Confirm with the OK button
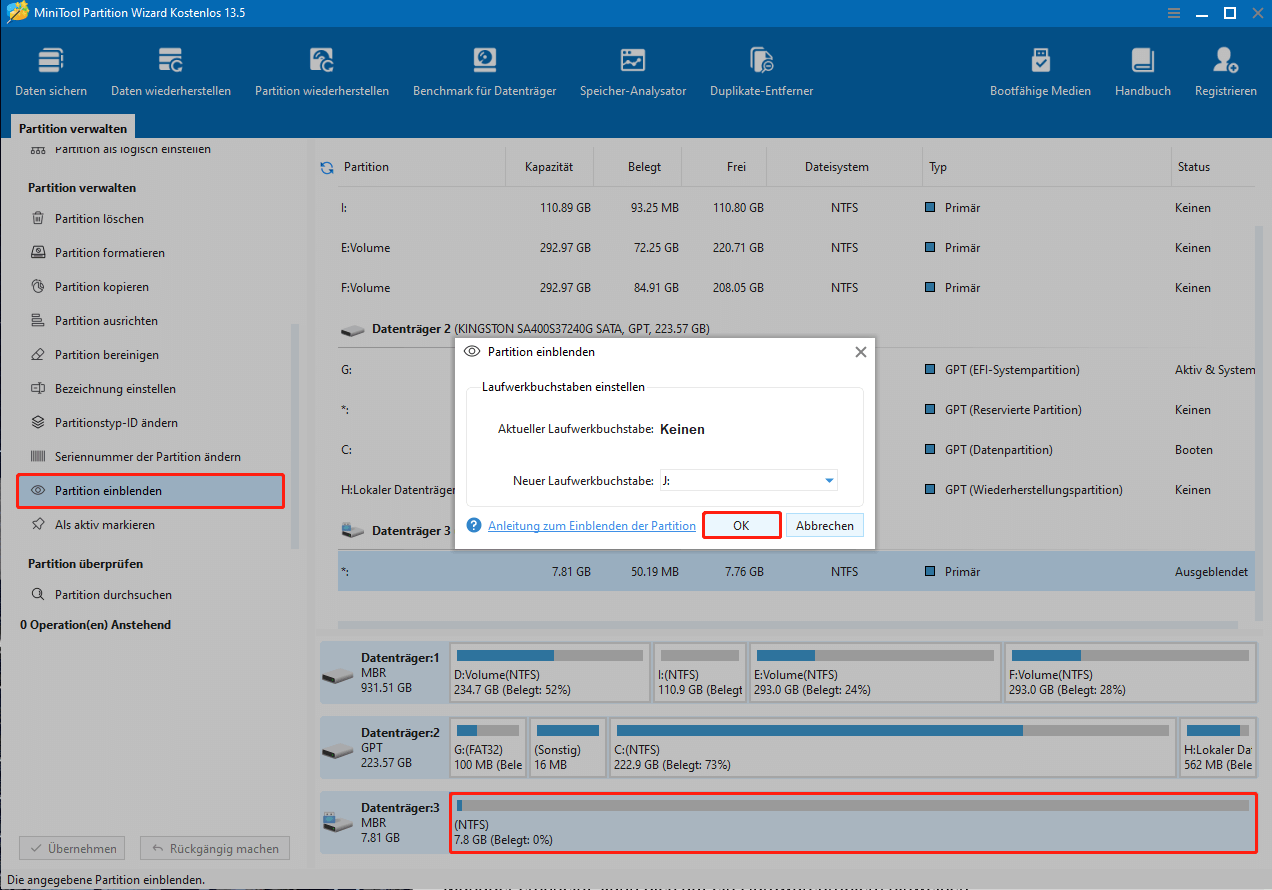 [741, 525]
